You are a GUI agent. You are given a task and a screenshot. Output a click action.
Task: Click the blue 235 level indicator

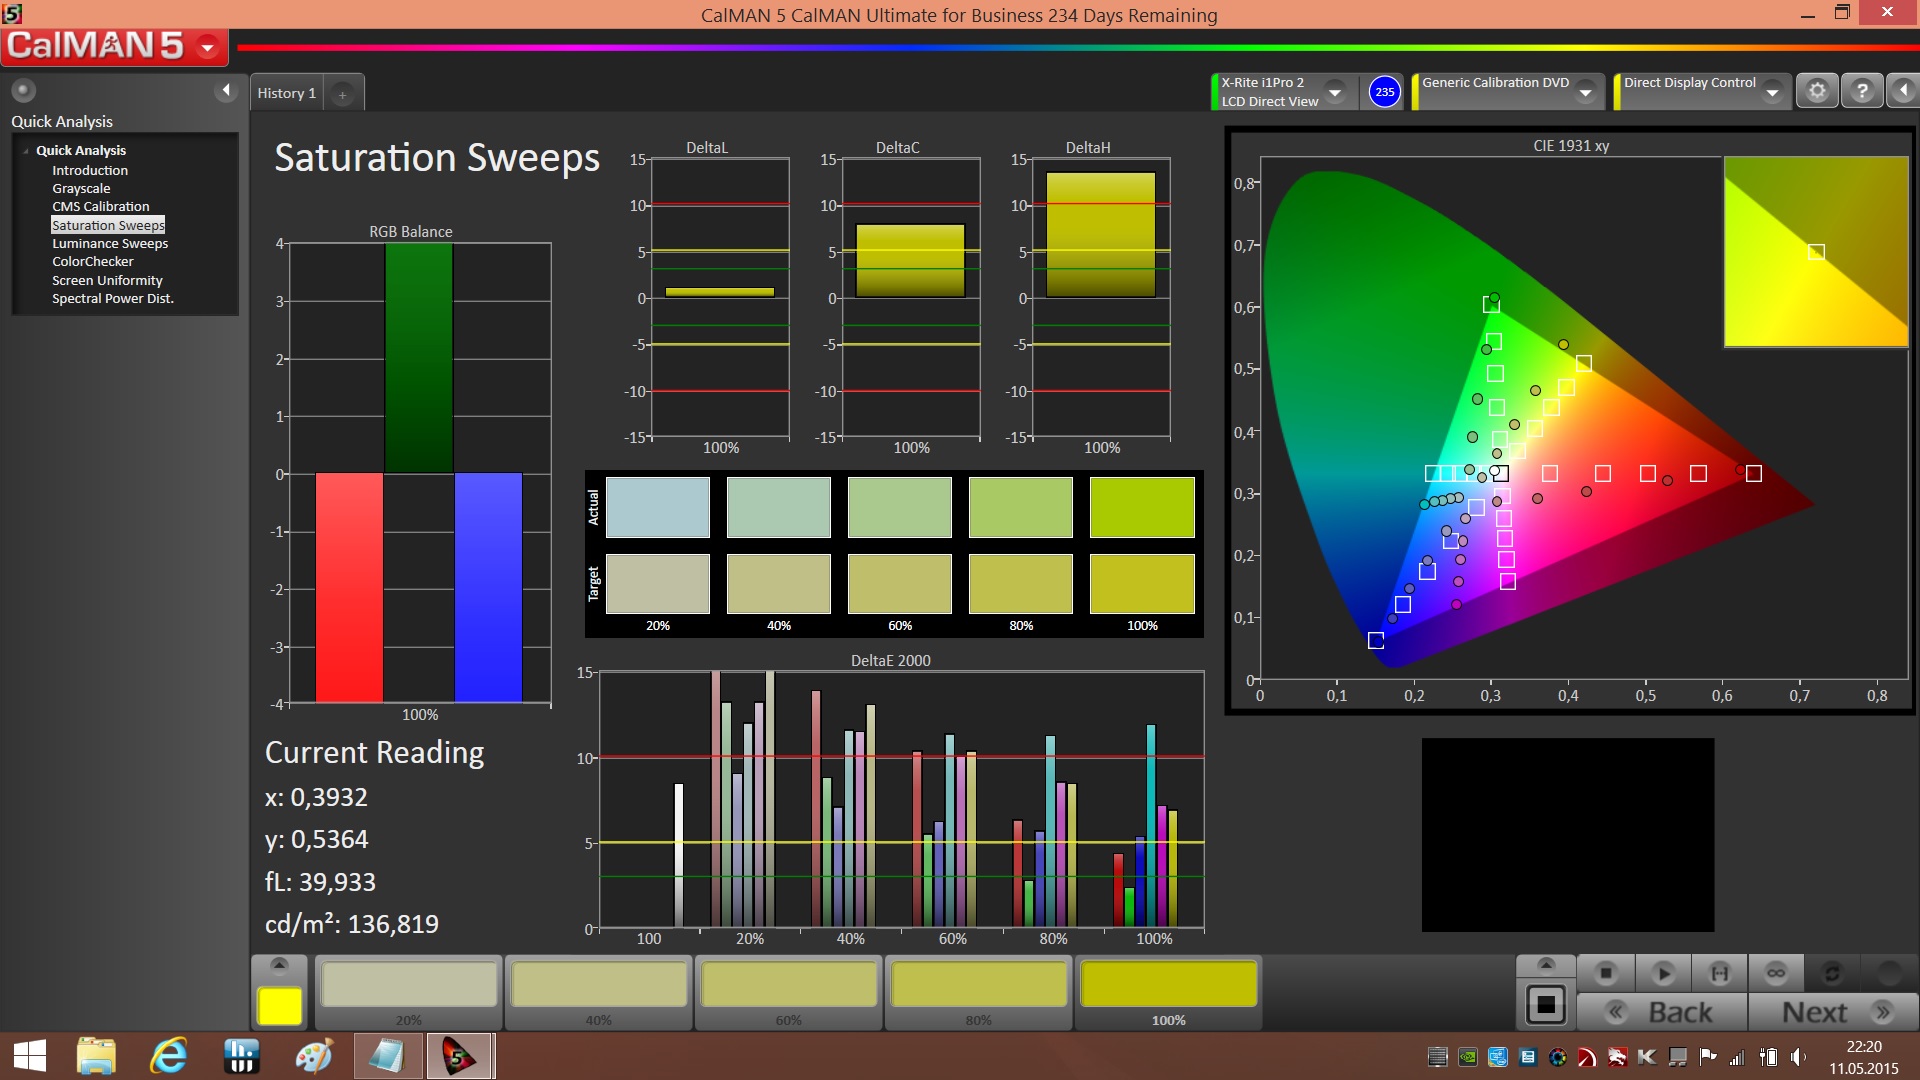click(1384, 91)
